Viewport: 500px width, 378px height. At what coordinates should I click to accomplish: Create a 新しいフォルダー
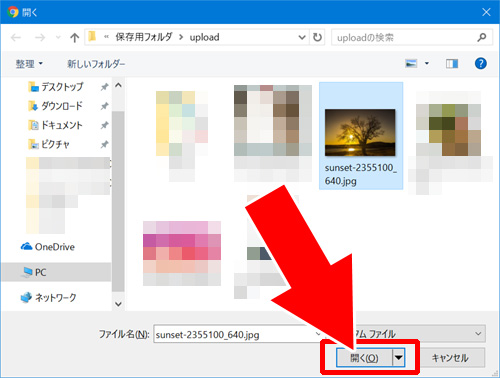click(96, 64)
